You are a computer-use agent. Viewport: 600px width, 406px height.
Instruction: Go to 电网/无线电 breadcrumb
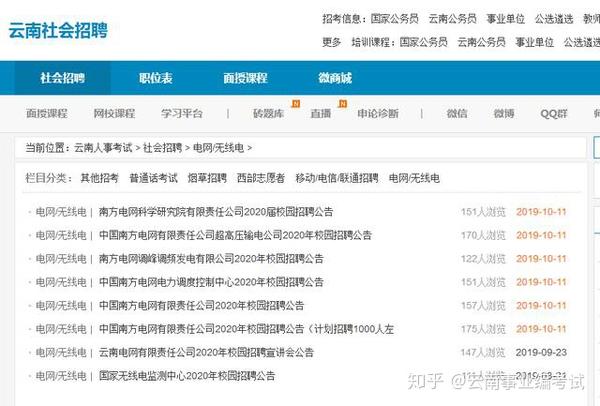click(x=218, y=148)
